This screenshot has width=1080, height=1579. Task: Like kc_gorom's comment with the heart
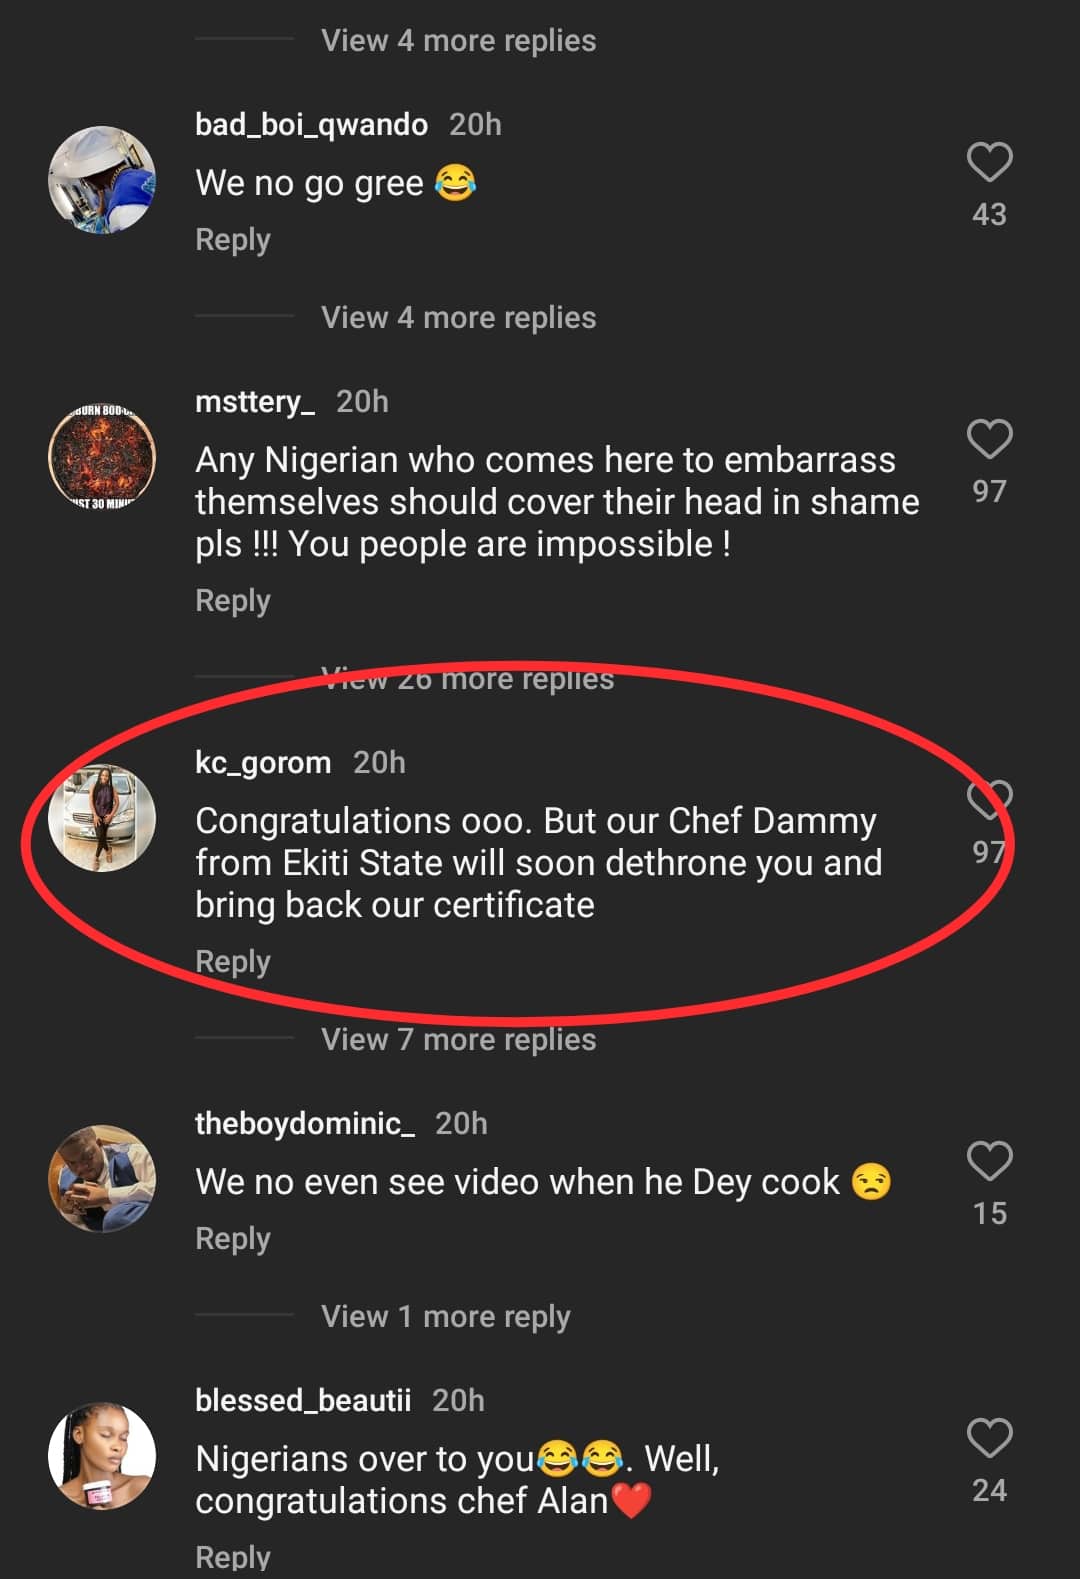coord(989,799)
